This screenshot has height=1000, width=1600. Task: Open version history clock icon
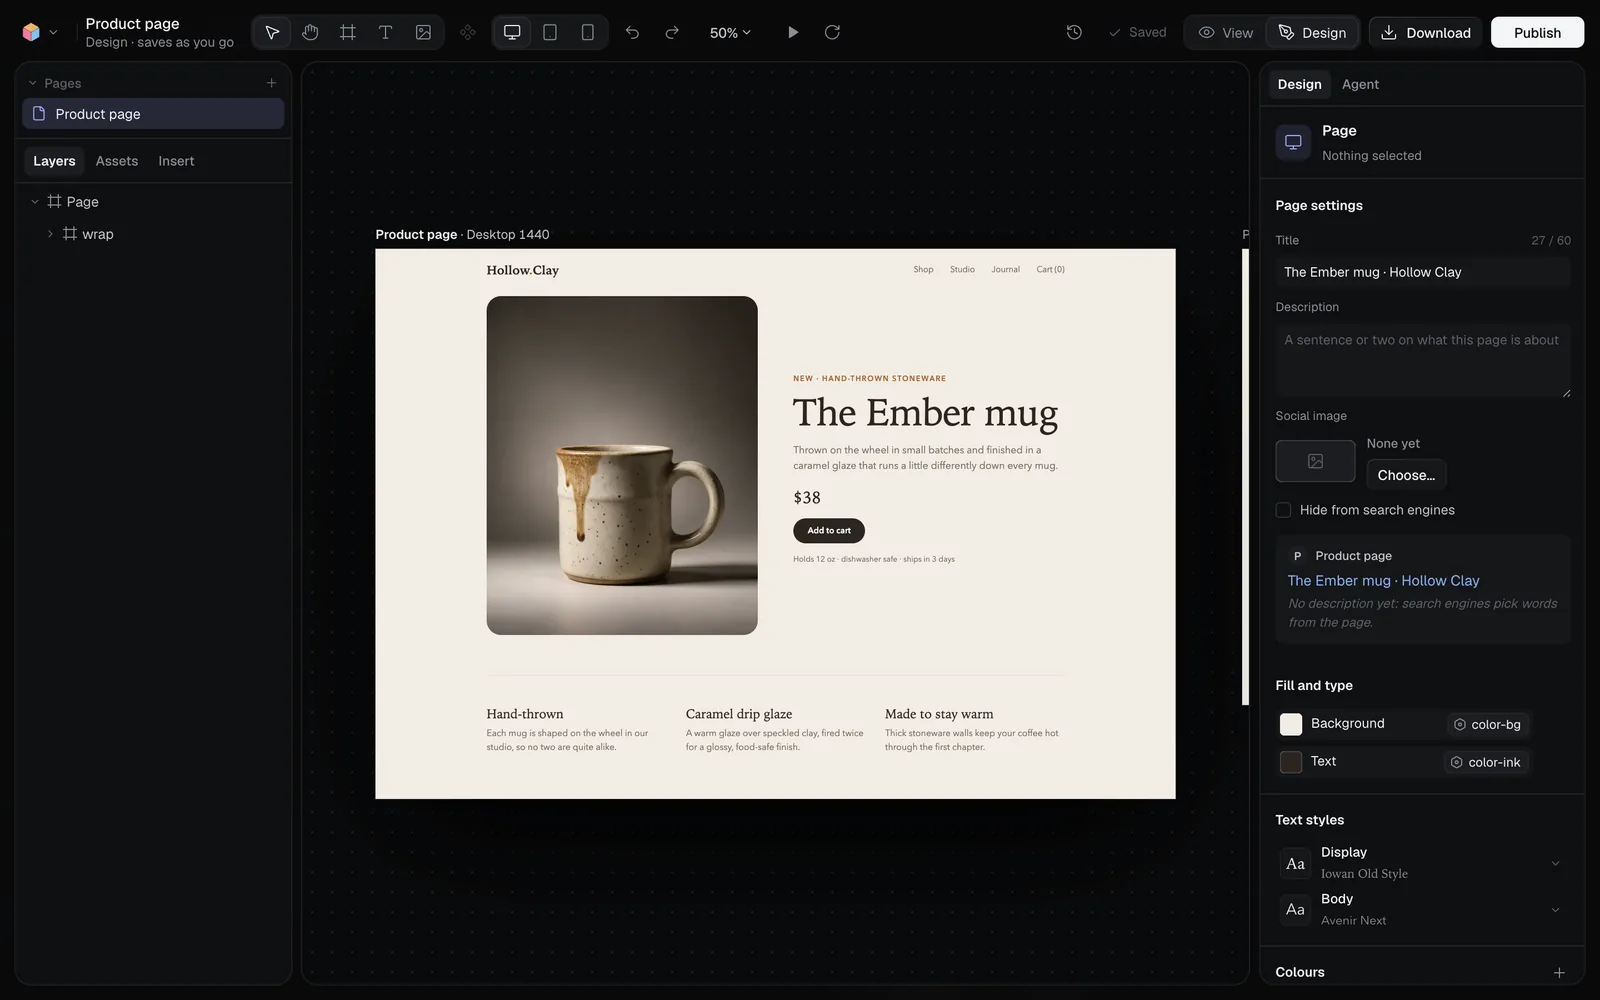(1074, 32)
